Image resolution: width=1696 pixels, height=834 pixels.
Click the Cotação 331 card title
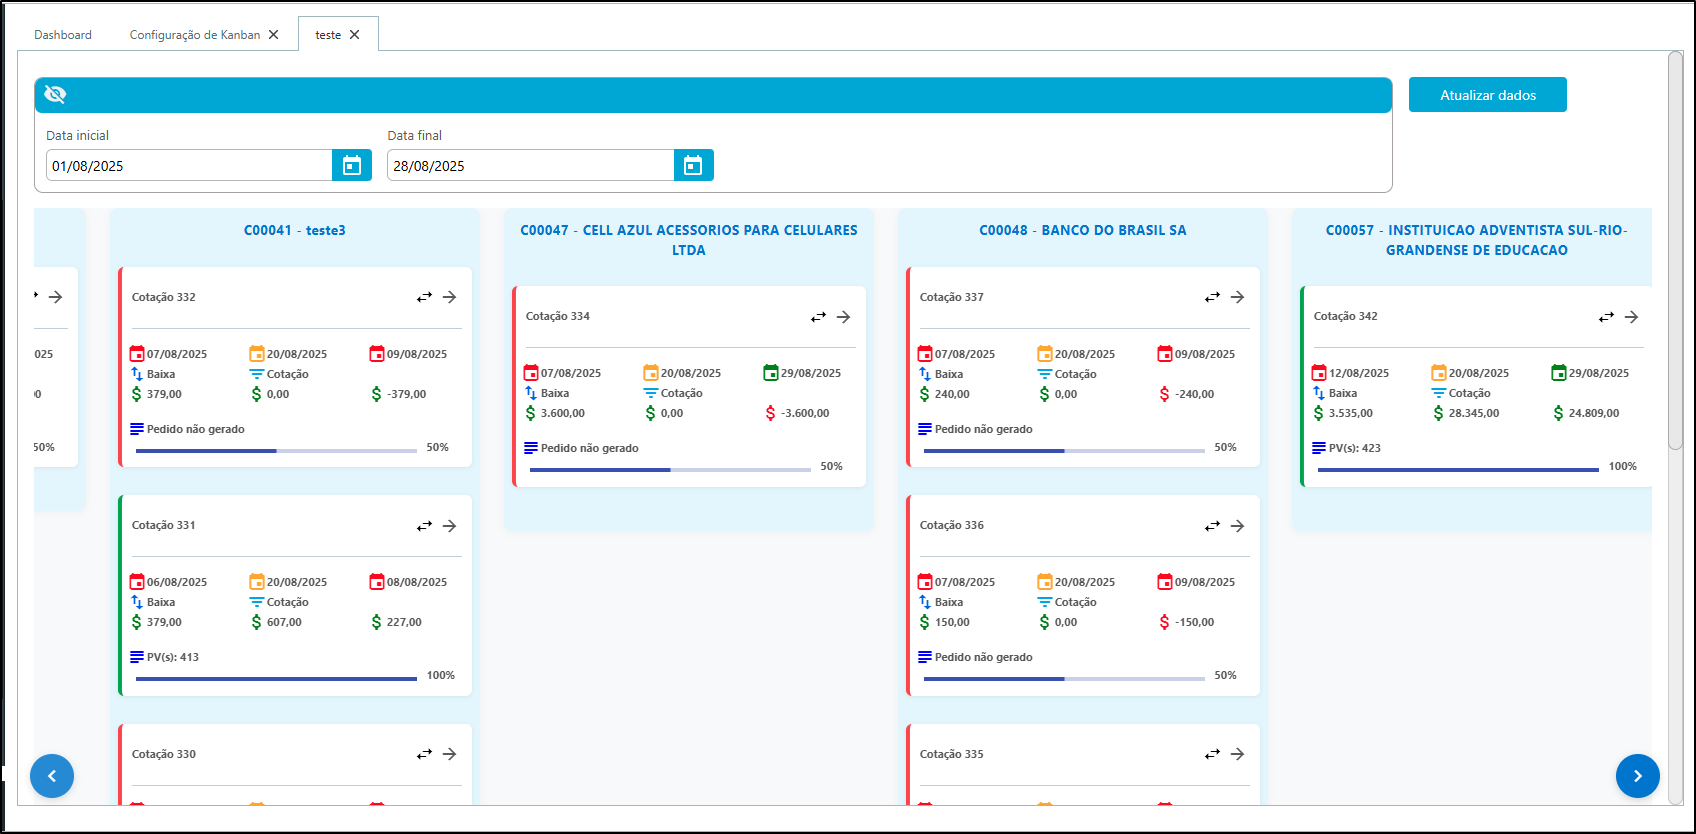tap(164, 525)
